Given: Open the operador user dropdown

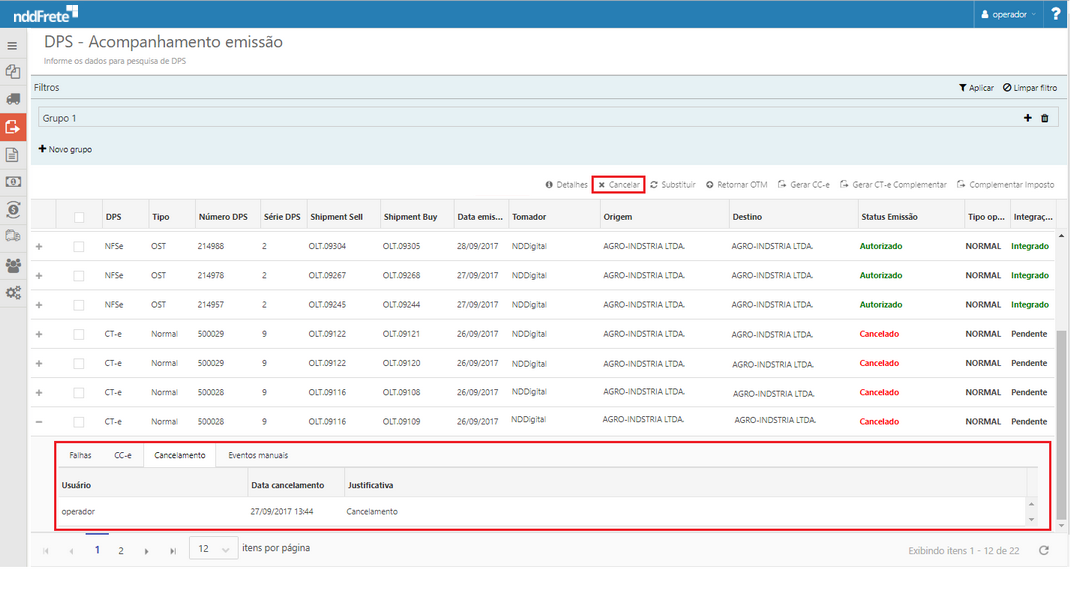Looking at the screenshot, I should 1008,14.
